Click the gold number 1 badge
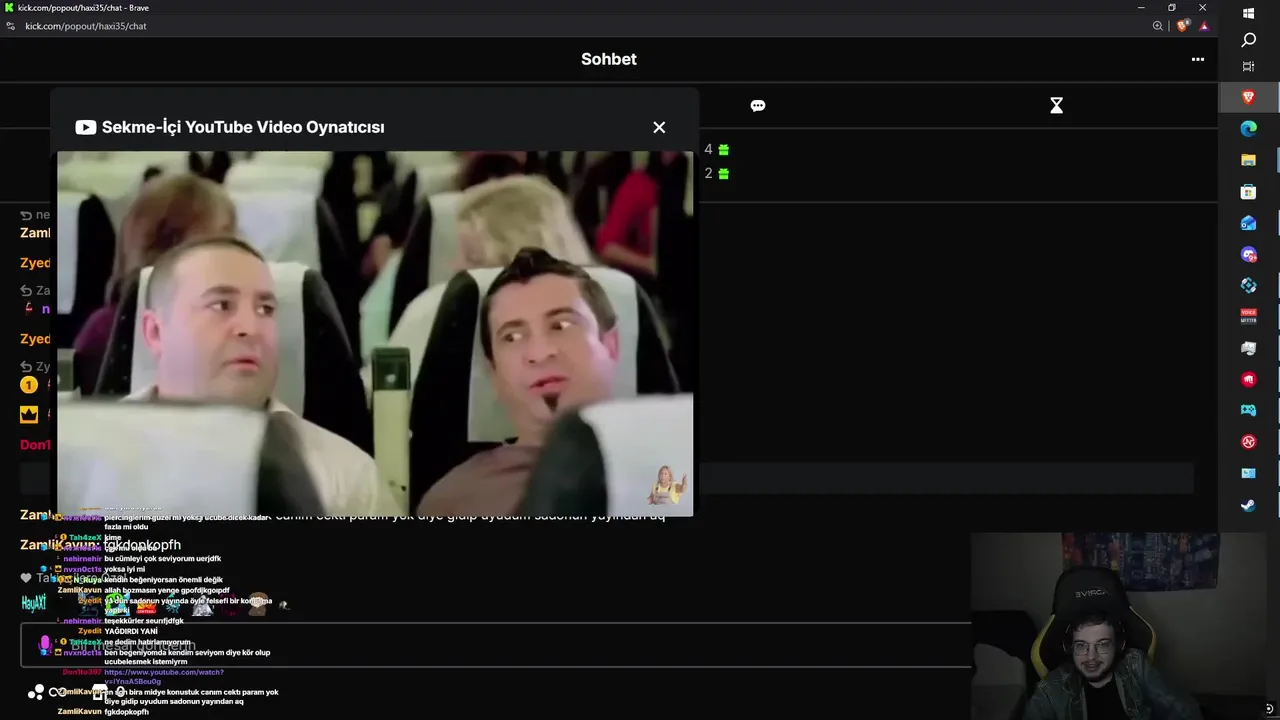Viewport: 1280px width, 720px height. click(29, 385)
